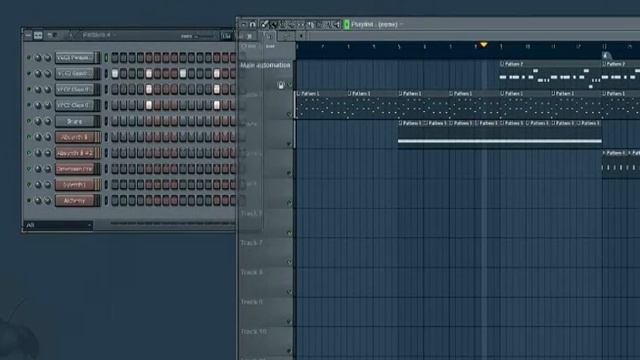Mute the Snare channel LED
The width and height of the screenshot is (640, 360).
point(29,121)
